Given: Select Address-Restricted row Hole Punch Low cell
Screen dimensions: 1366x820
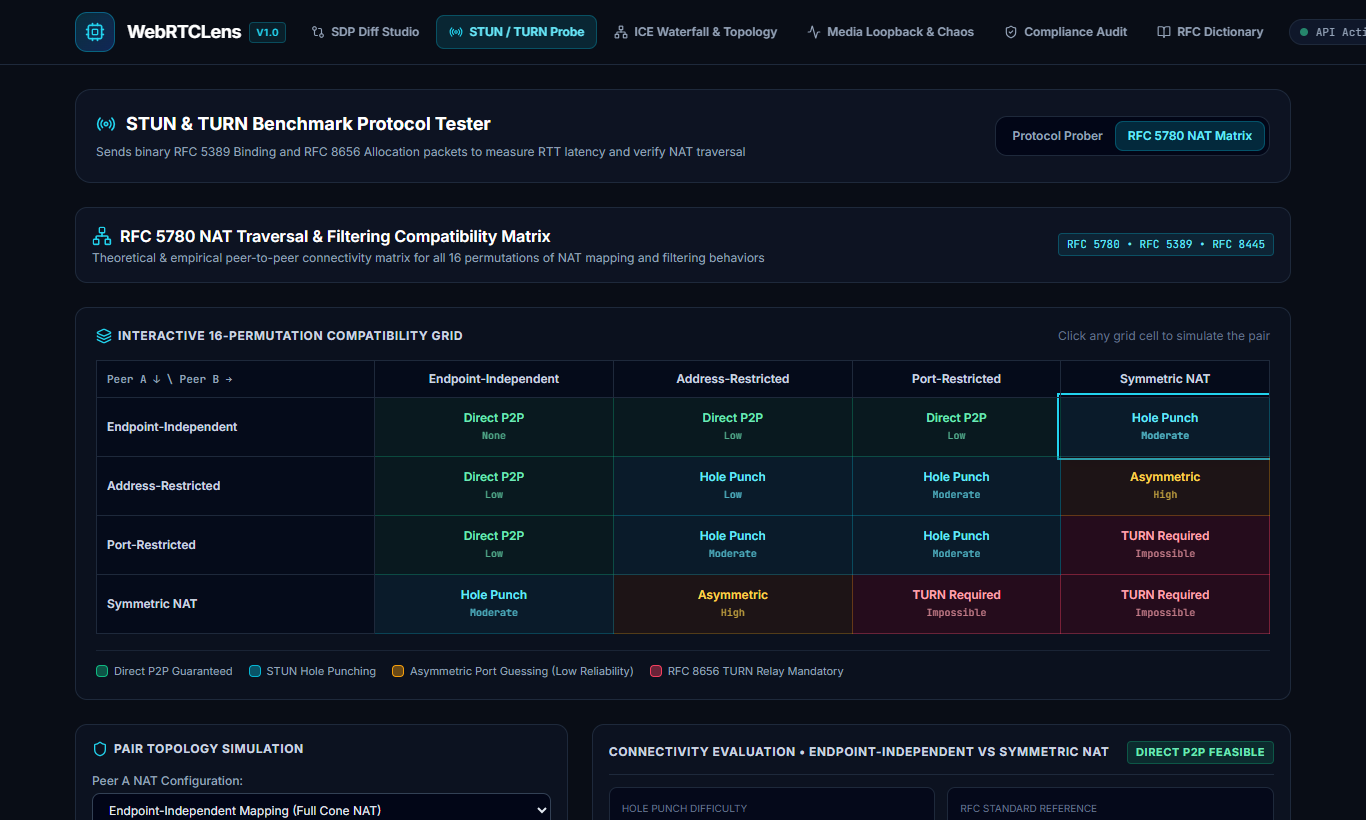Looking at the screenshot, I should click(733, 486).
